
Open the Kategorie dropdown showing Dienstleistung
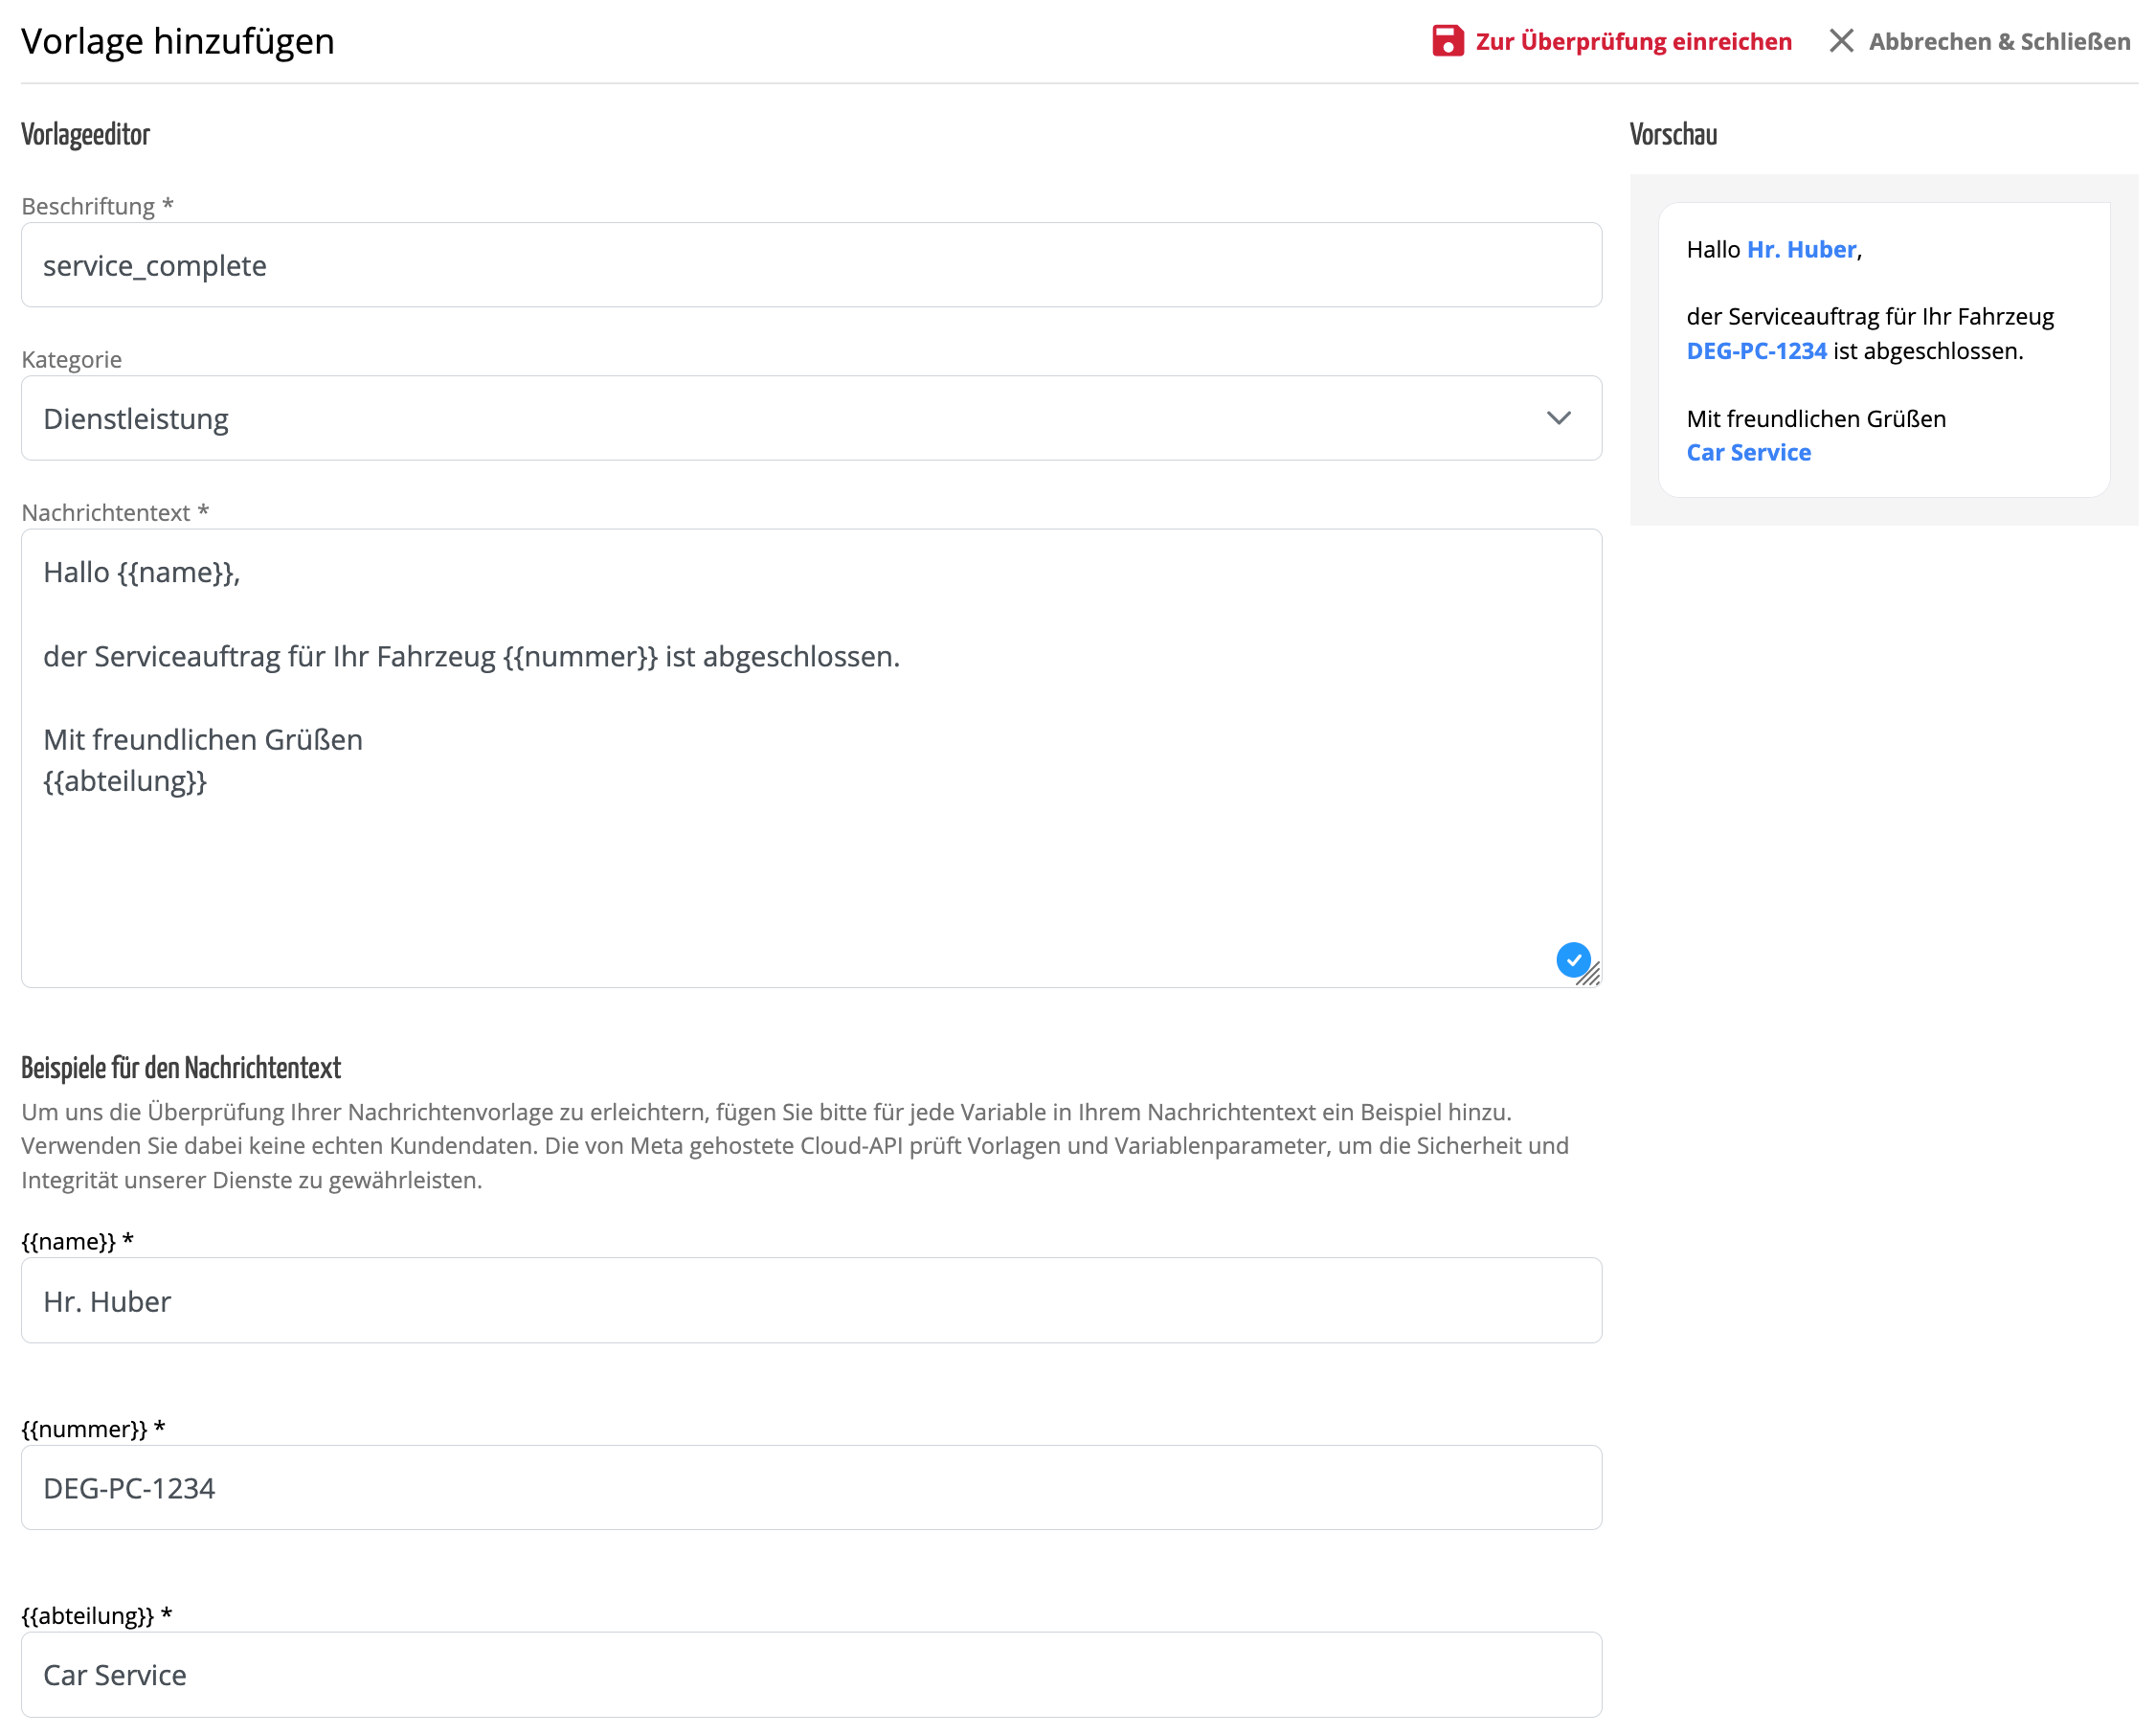coord(810,418)
